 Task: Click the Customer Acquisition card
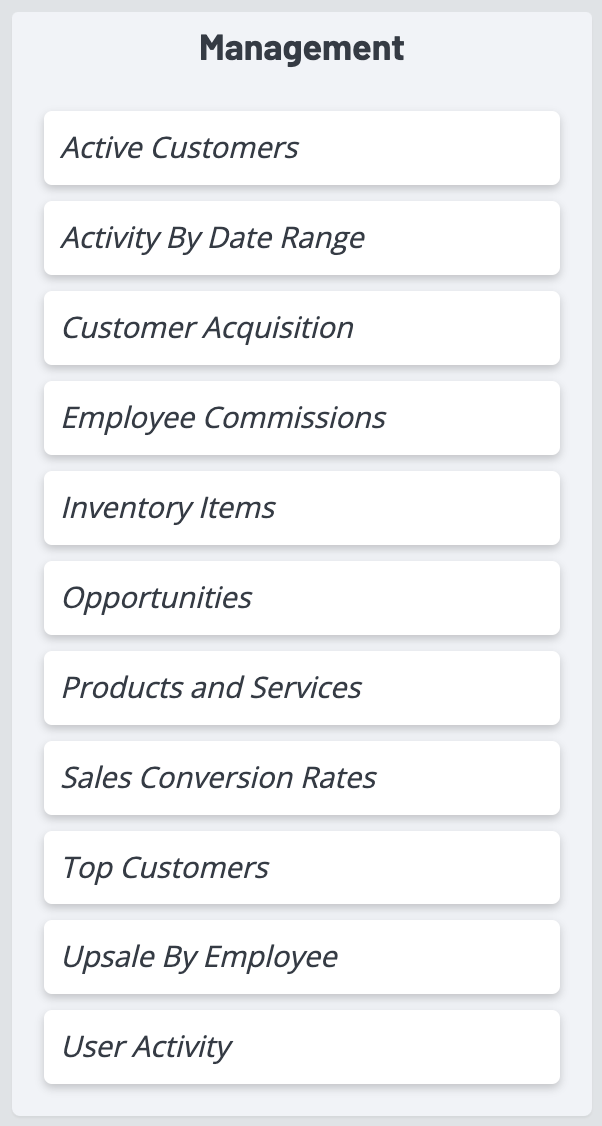click(301, 328)
